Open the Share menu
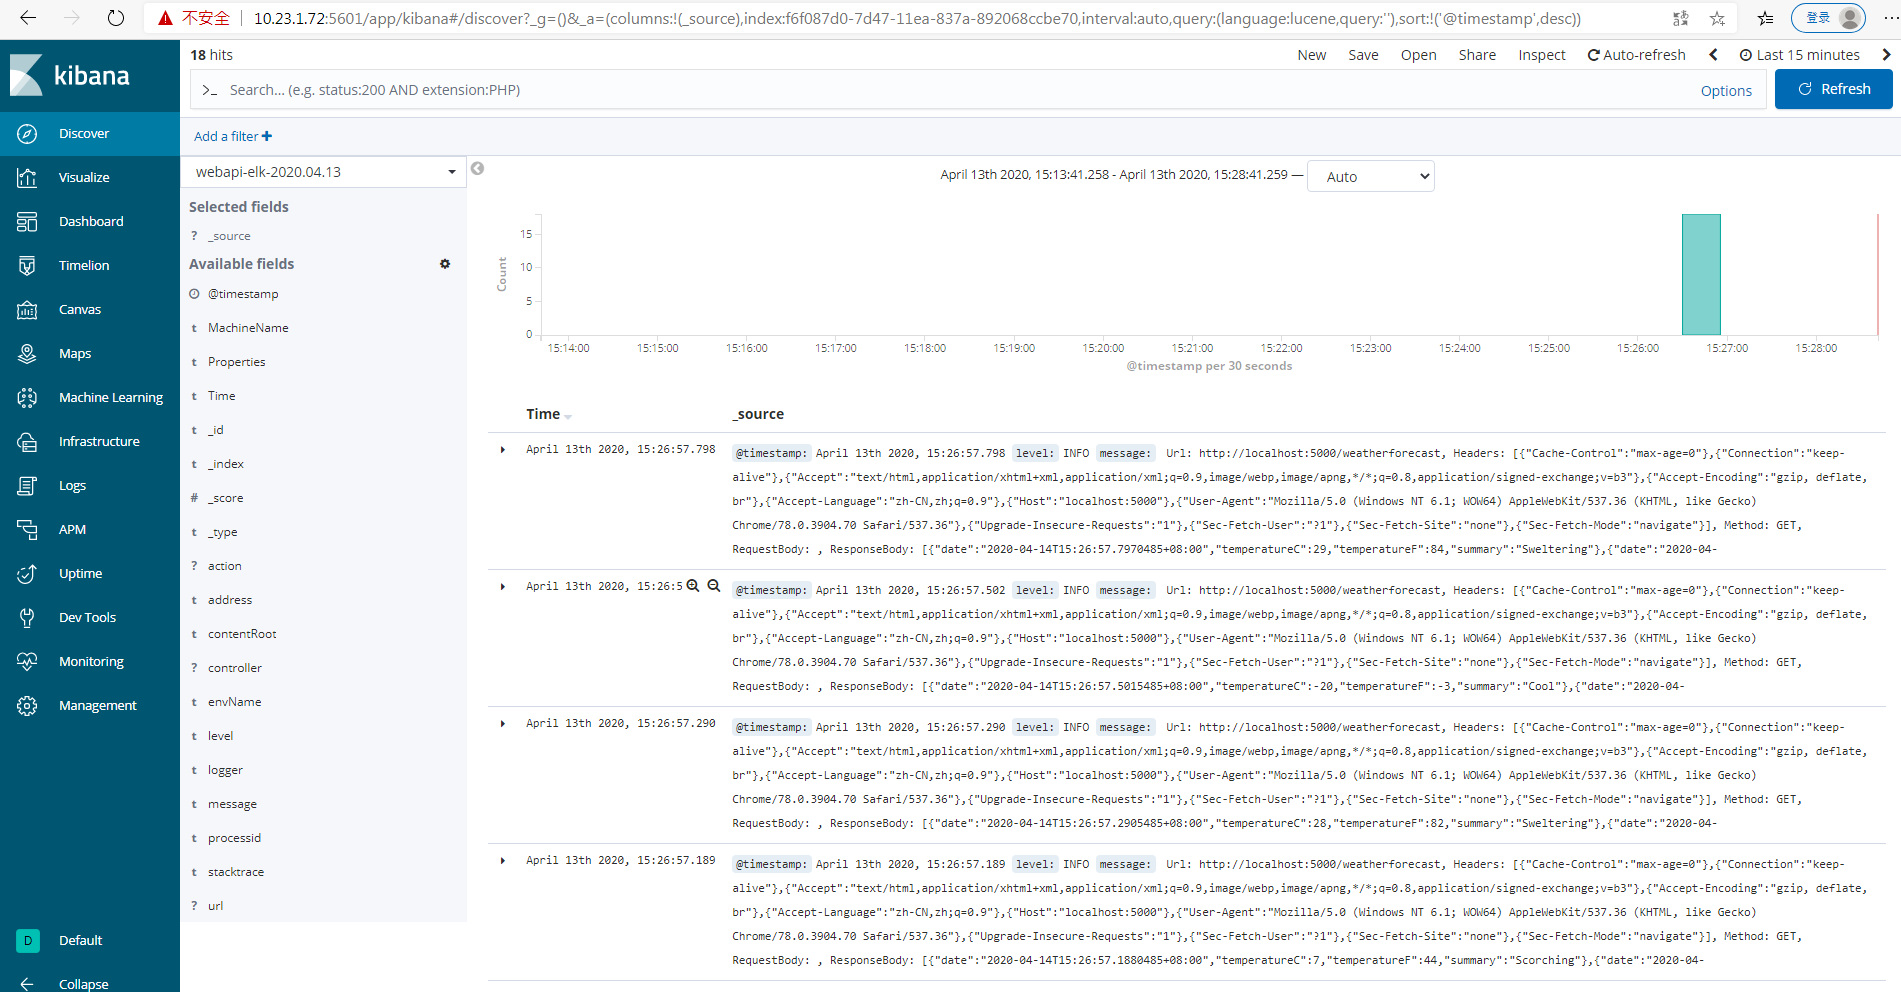 1476,55
